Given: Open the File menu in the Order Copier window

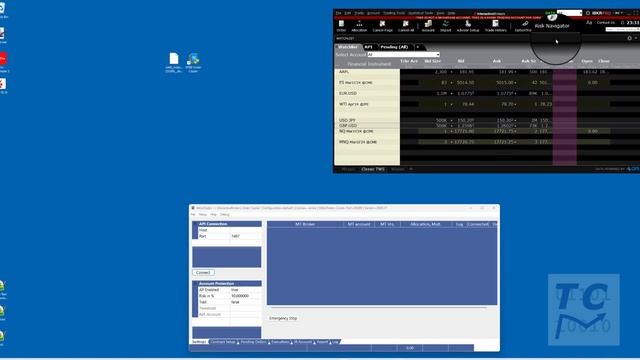Looking at the screenshot, I should 193,215.
